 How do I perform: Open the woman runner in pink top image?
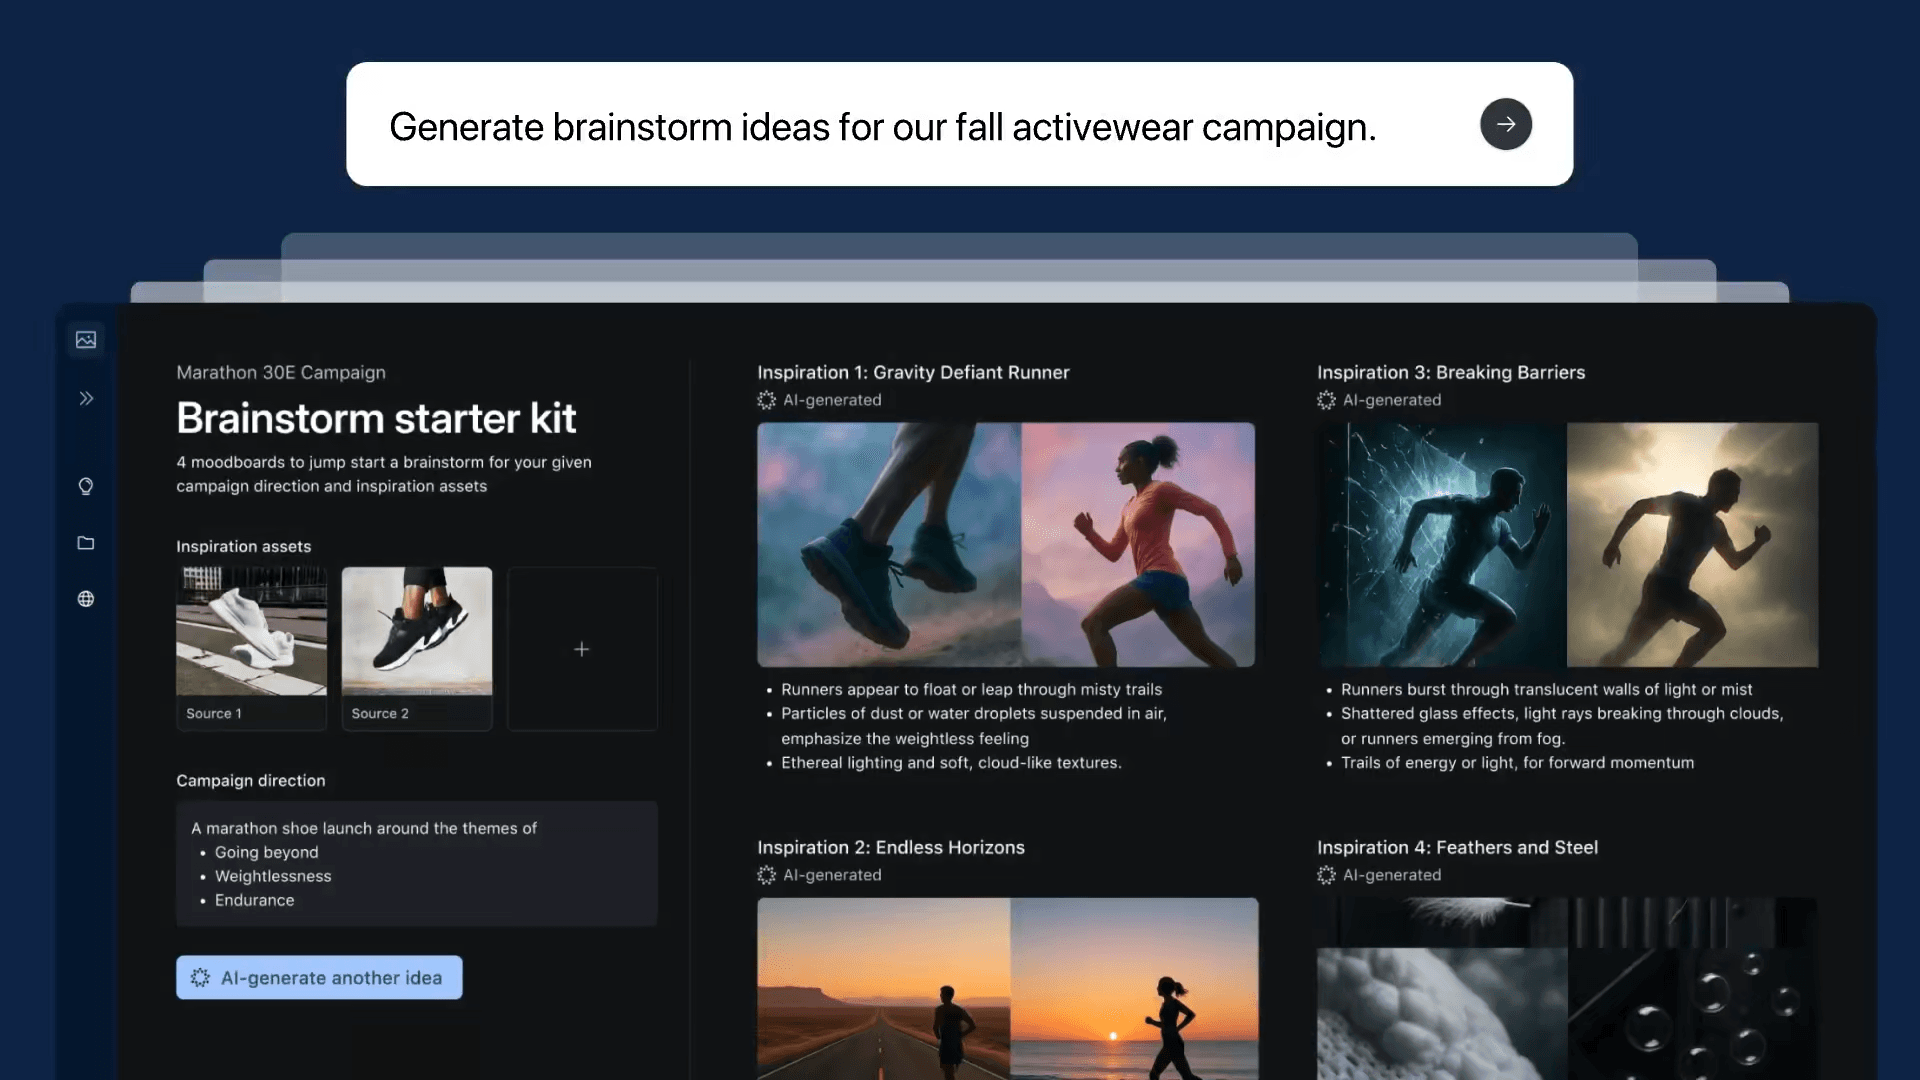tap(1138, 545)
